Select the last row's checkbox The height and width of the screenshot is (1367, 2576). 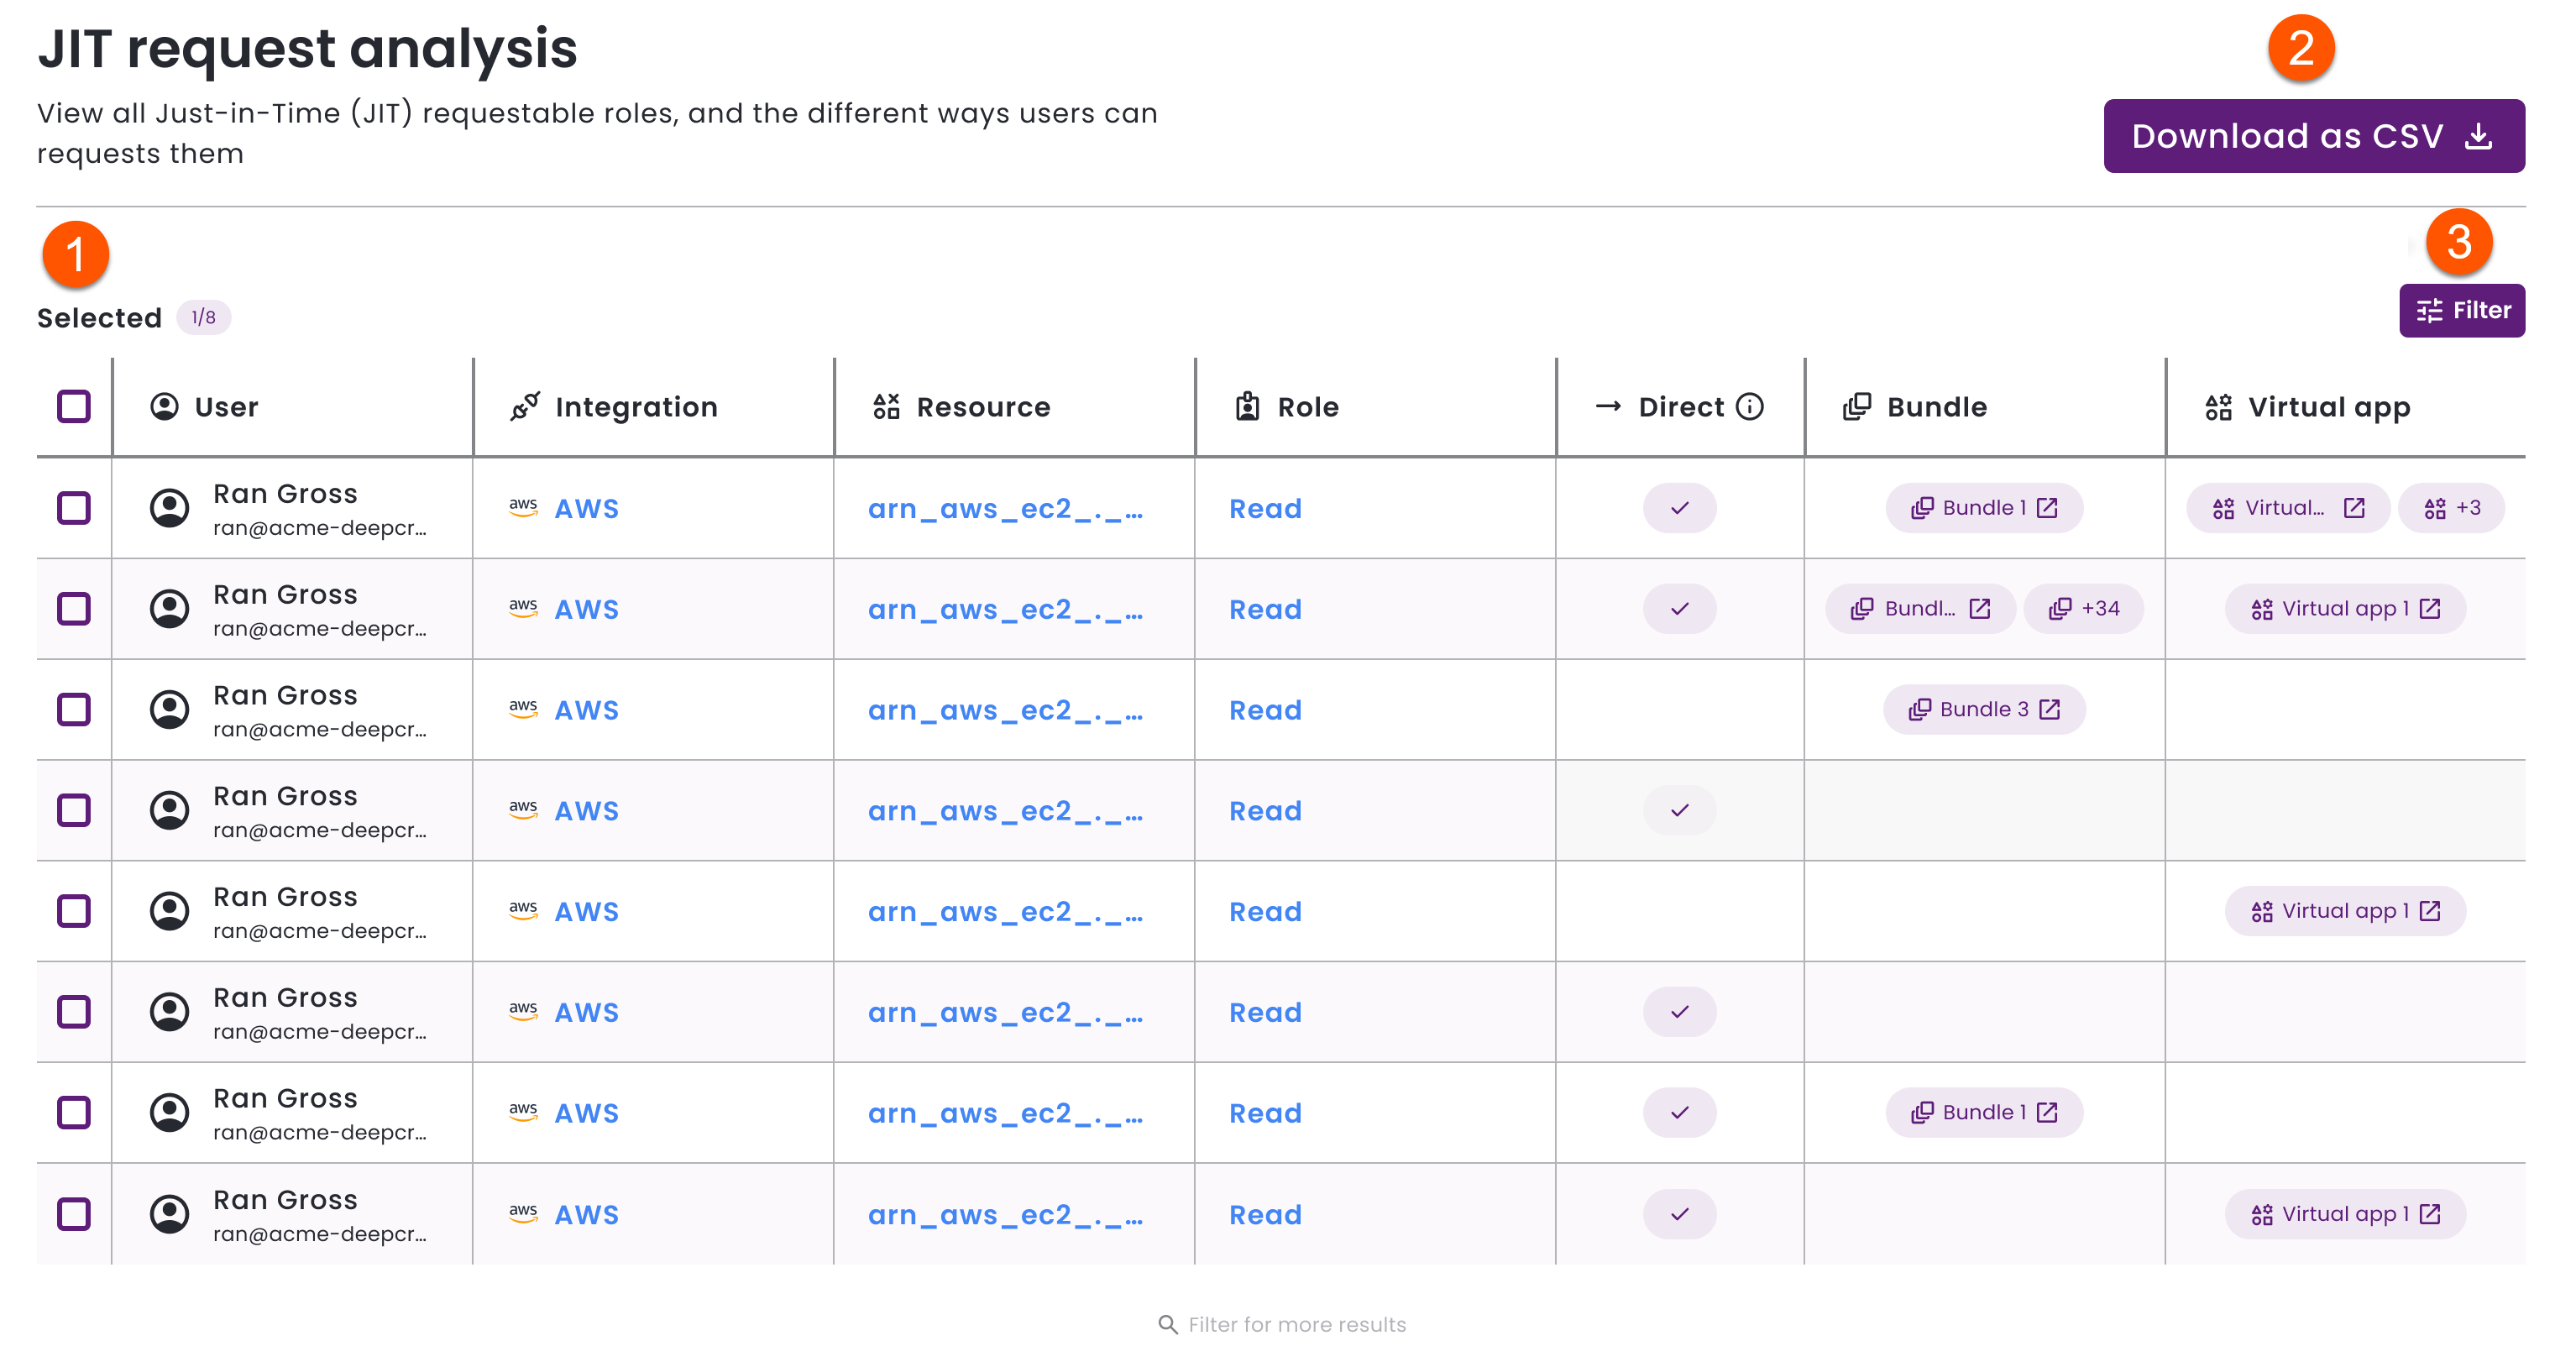[x=73, y=1213]
